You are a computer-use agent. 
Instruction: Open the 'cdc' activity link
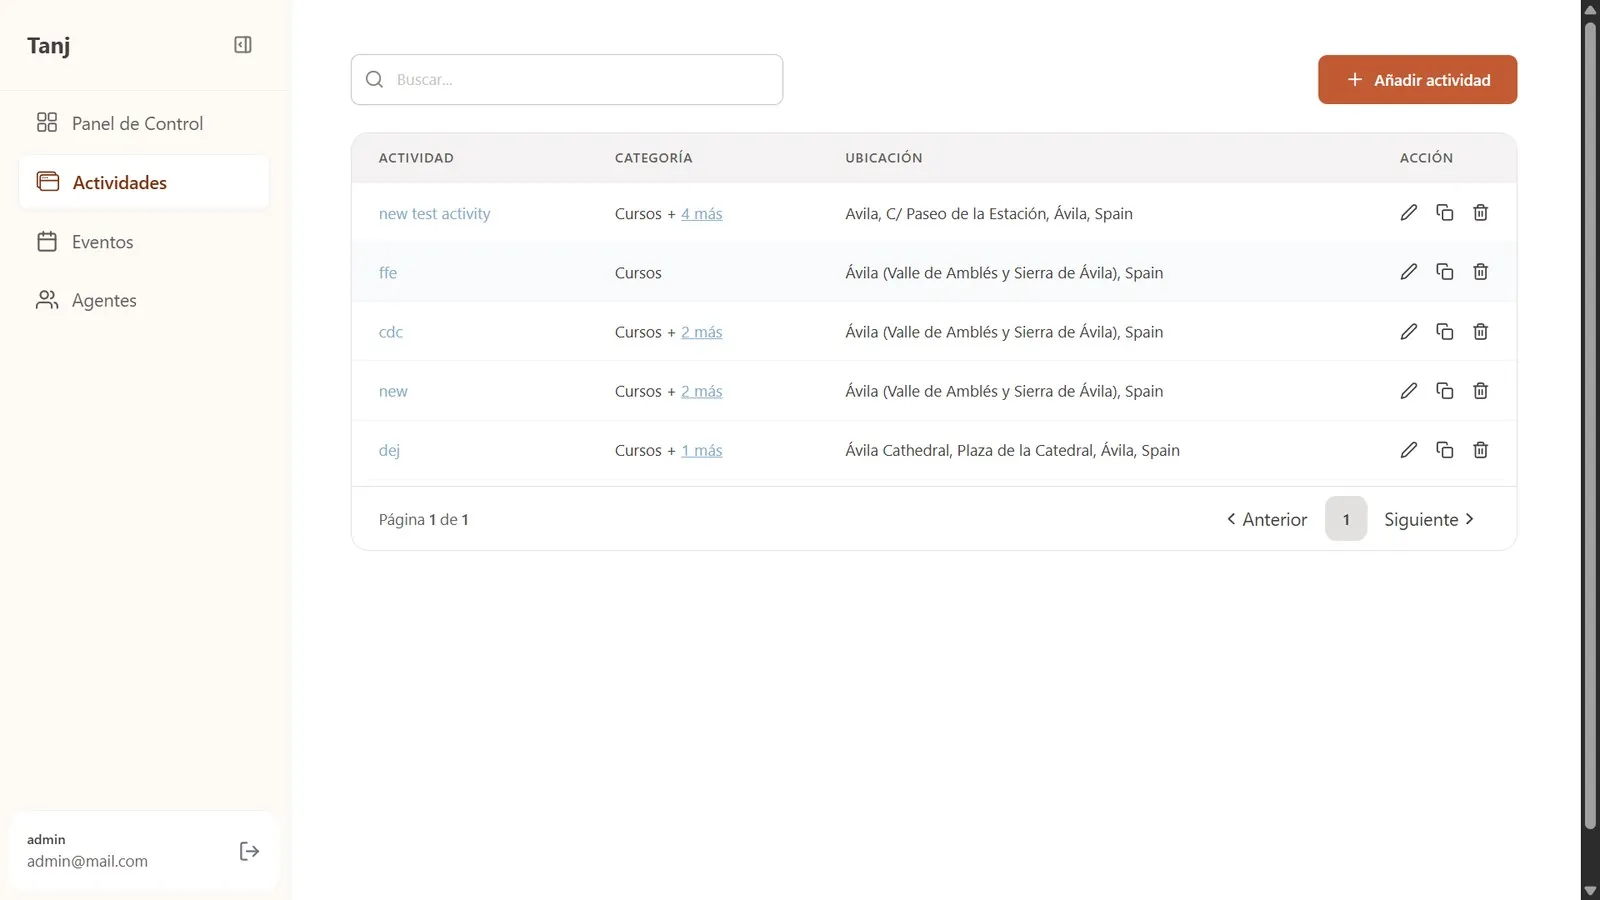click(391, 332)
